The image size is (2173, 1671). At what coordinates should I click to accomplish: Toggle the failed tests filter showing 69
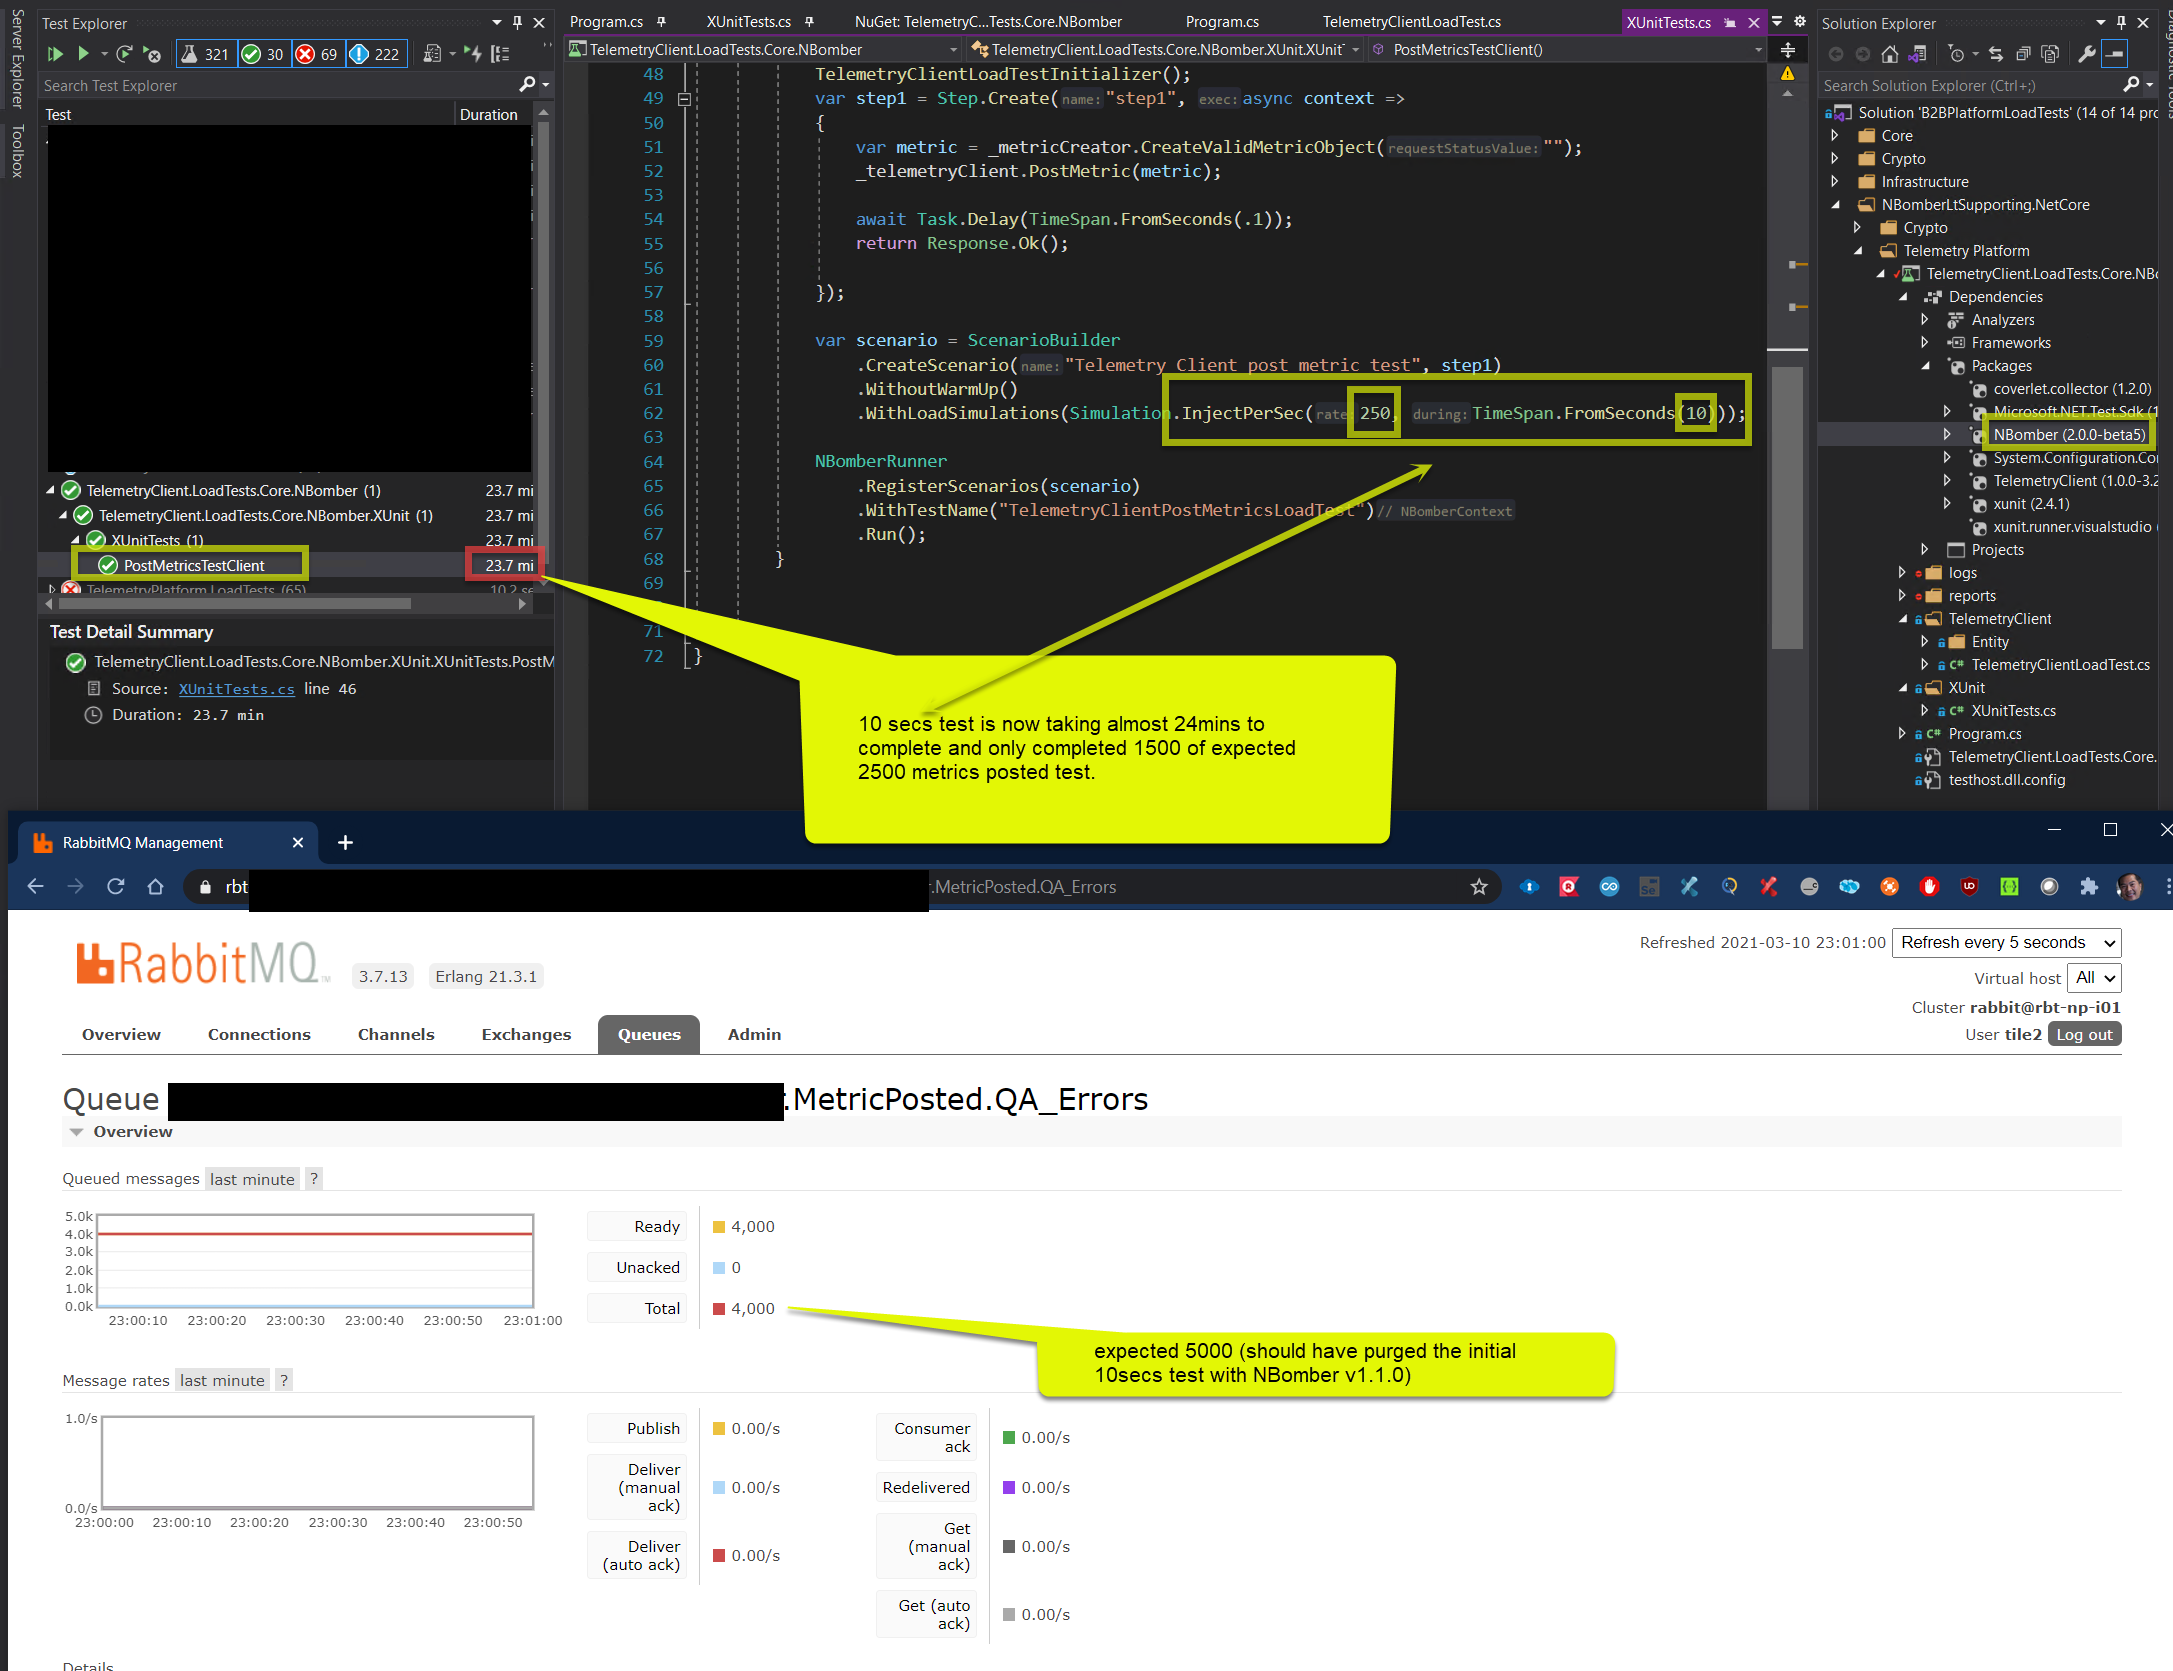point(318,54)
